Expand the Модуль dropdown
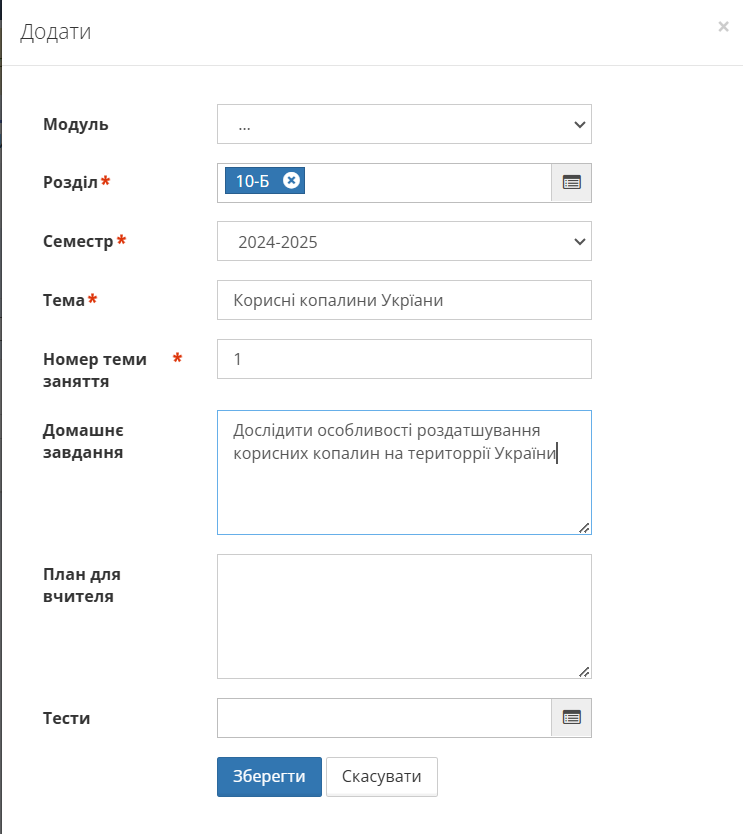The image size is (743, 834). 404,125
